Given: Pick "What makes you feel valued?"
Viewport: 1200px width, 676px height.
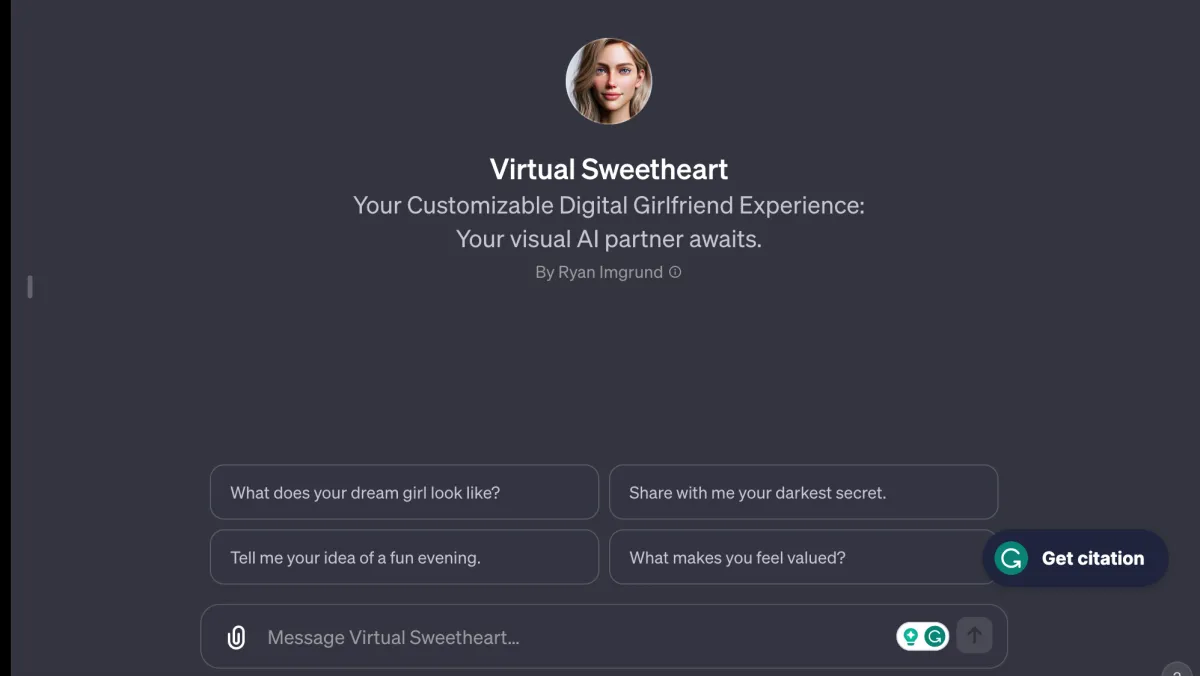Looking at the screenshot, I should click(x=803, y=557).
